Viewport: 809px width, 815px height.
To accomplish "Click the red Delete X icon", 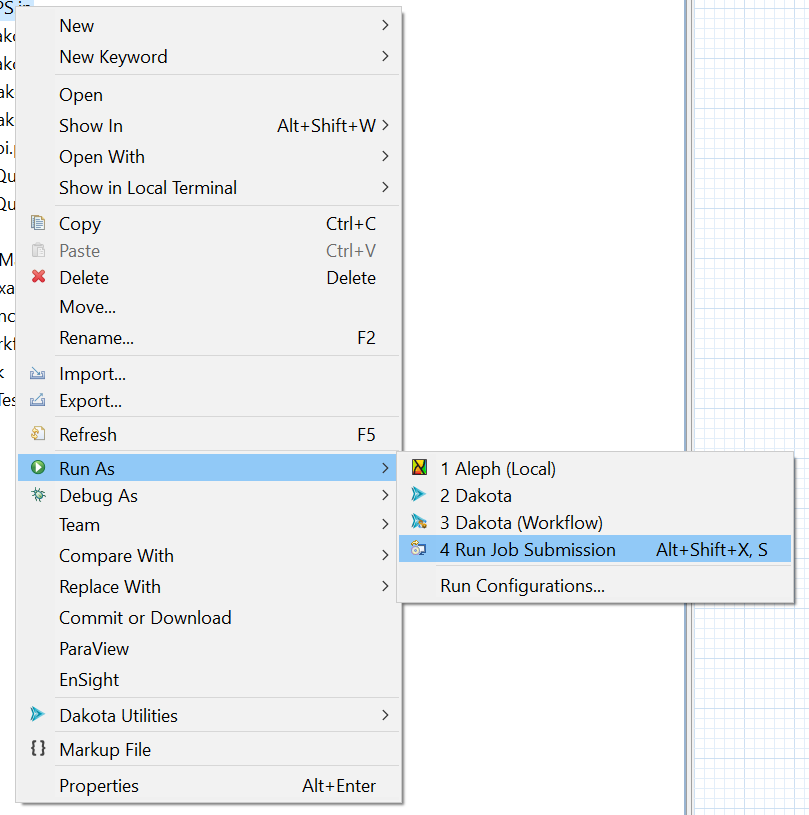I will pos(38,277).
